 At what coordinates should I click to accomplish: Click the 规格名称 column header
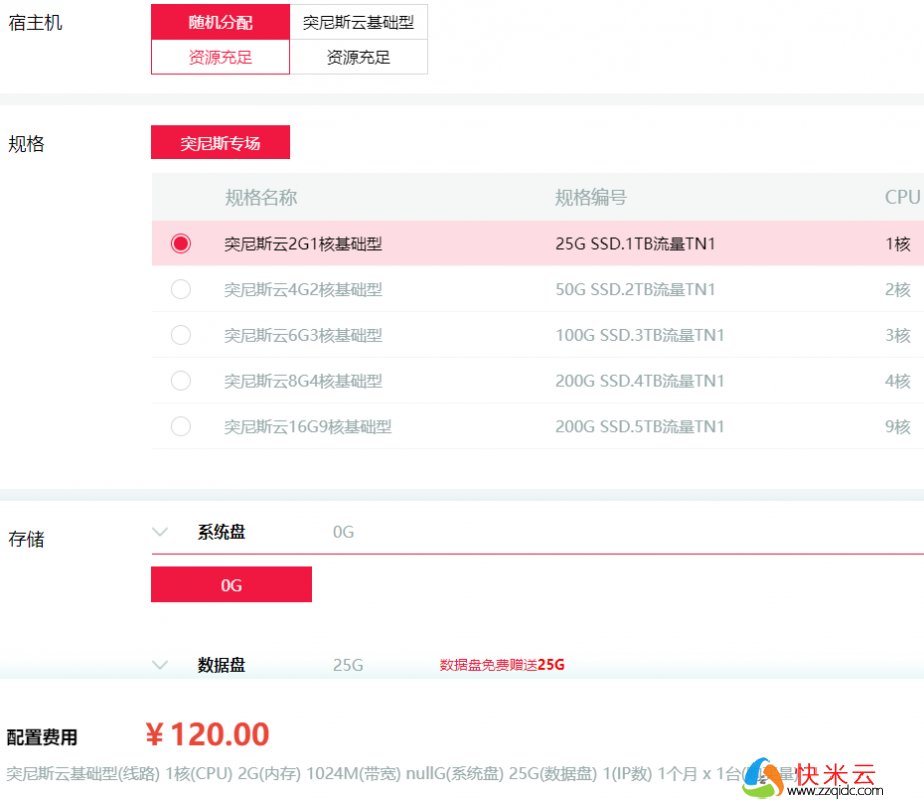[261, 197]
